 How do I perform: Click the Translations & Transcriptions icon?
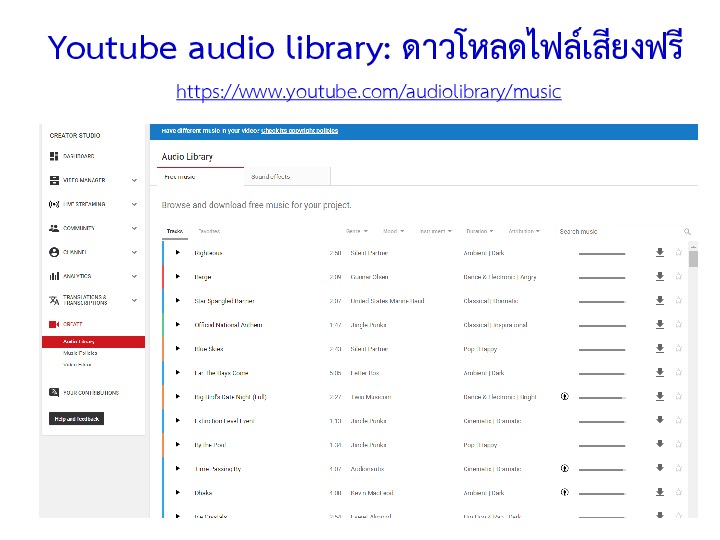click(54, 300)
